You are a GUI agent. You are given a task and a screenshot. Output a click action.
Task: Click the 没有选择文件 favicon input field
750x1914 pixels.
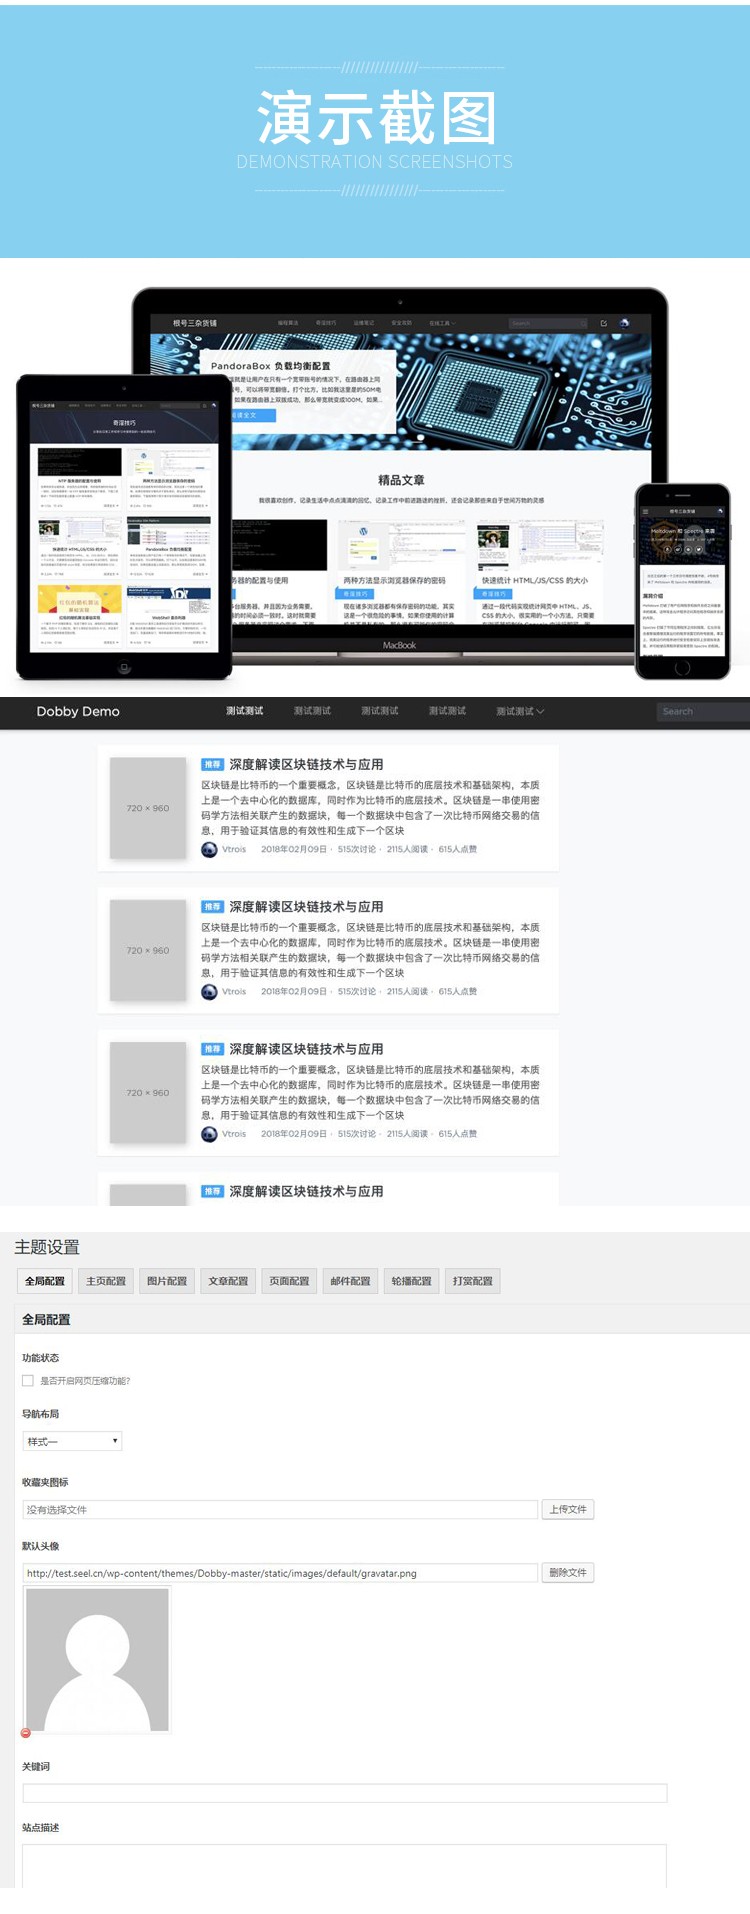(x=280, y=1510)
